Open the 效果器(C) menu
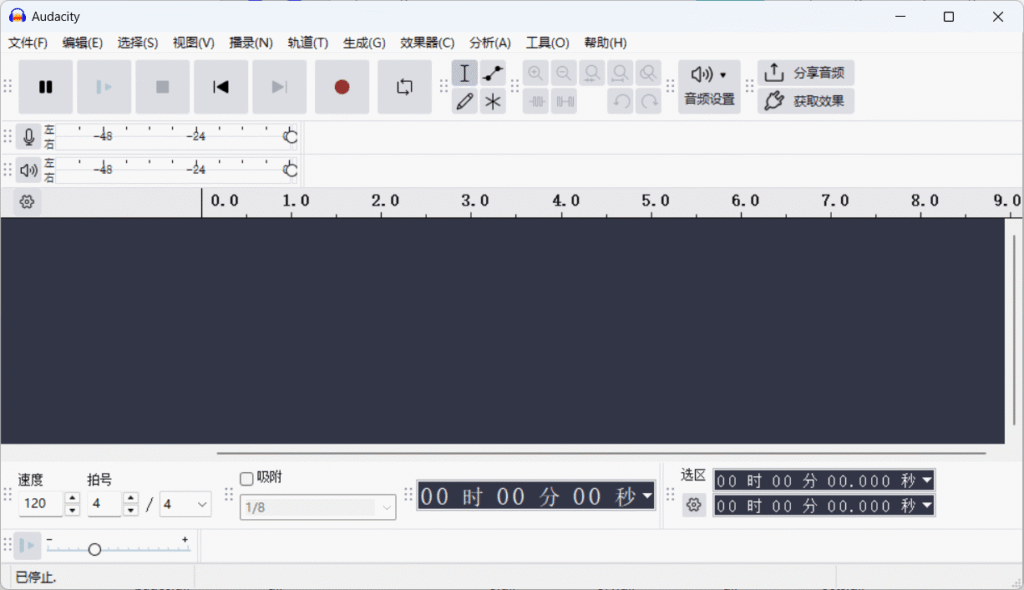The width and height of the screenshot is (1024, 590). click(x=427, y=43)
